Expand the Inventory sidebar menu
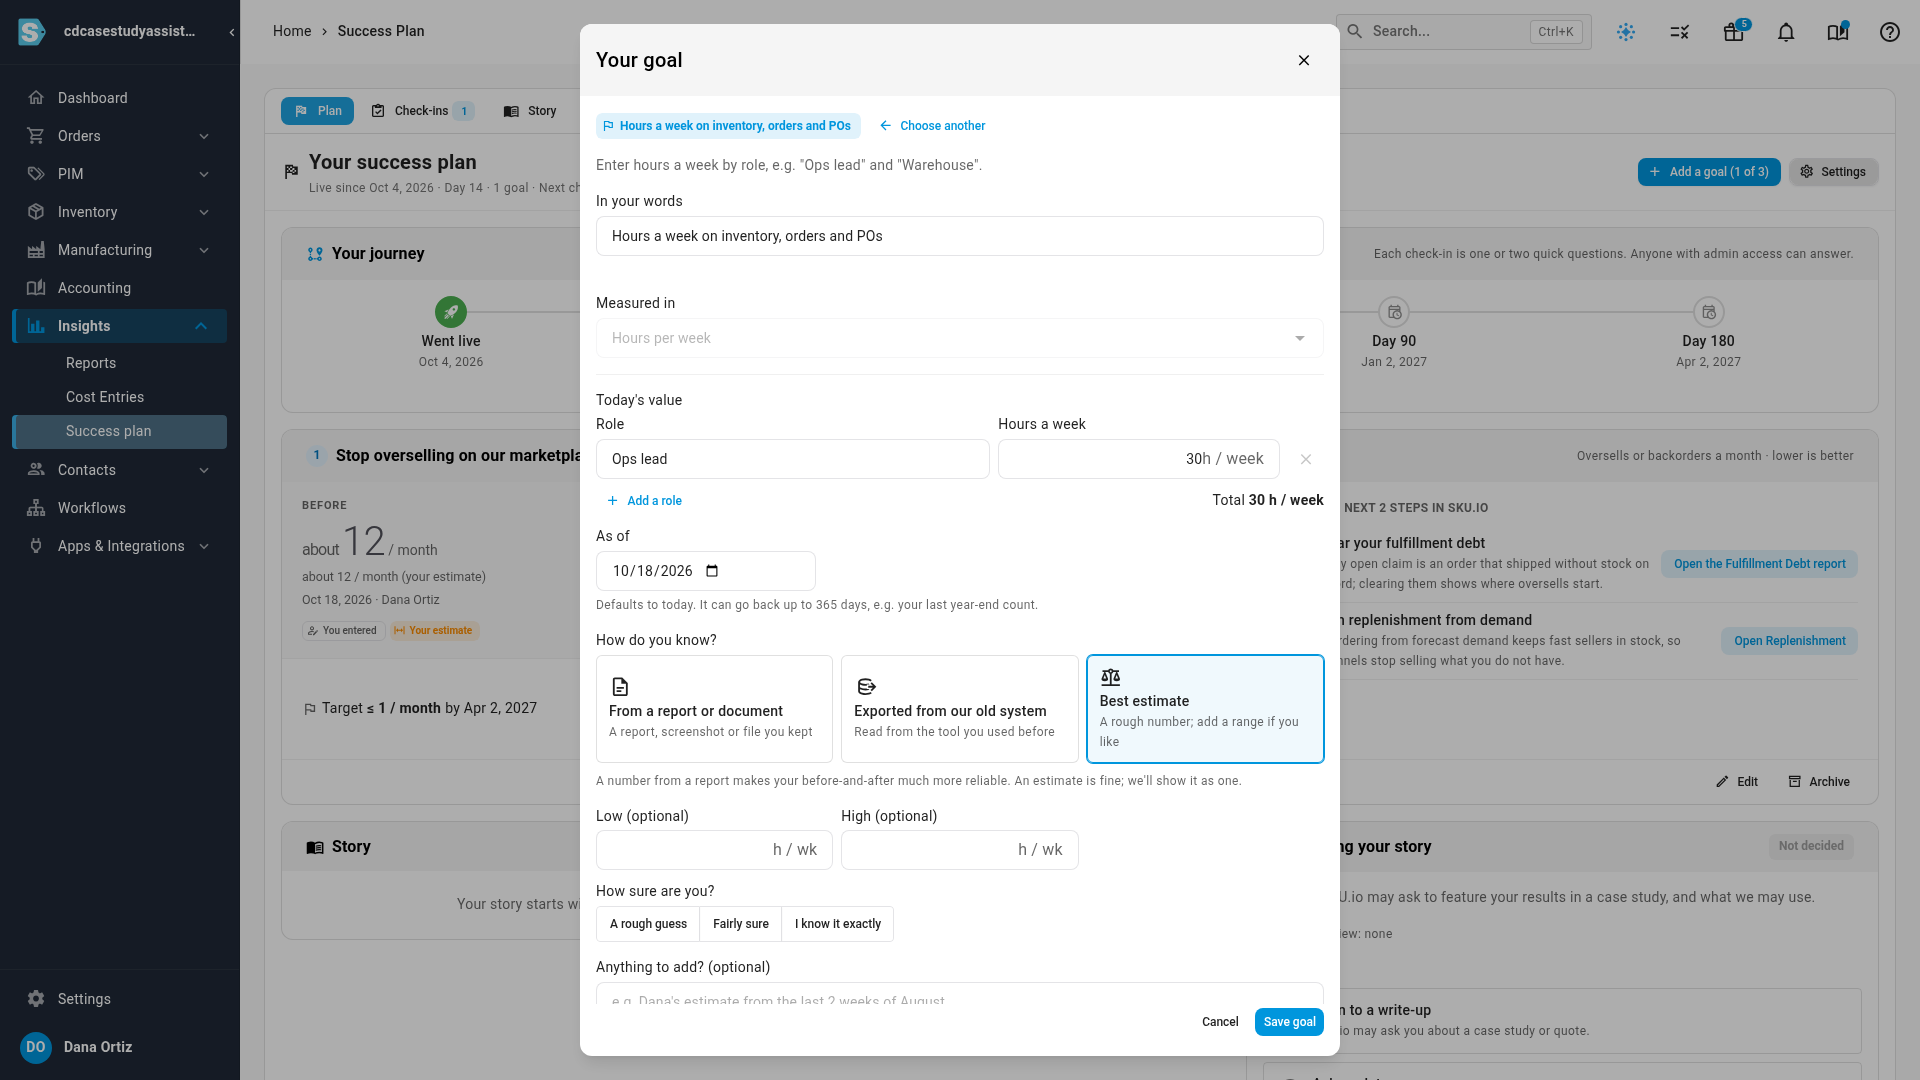This screenshot has height=1080, width=1920. coord(120,212)
